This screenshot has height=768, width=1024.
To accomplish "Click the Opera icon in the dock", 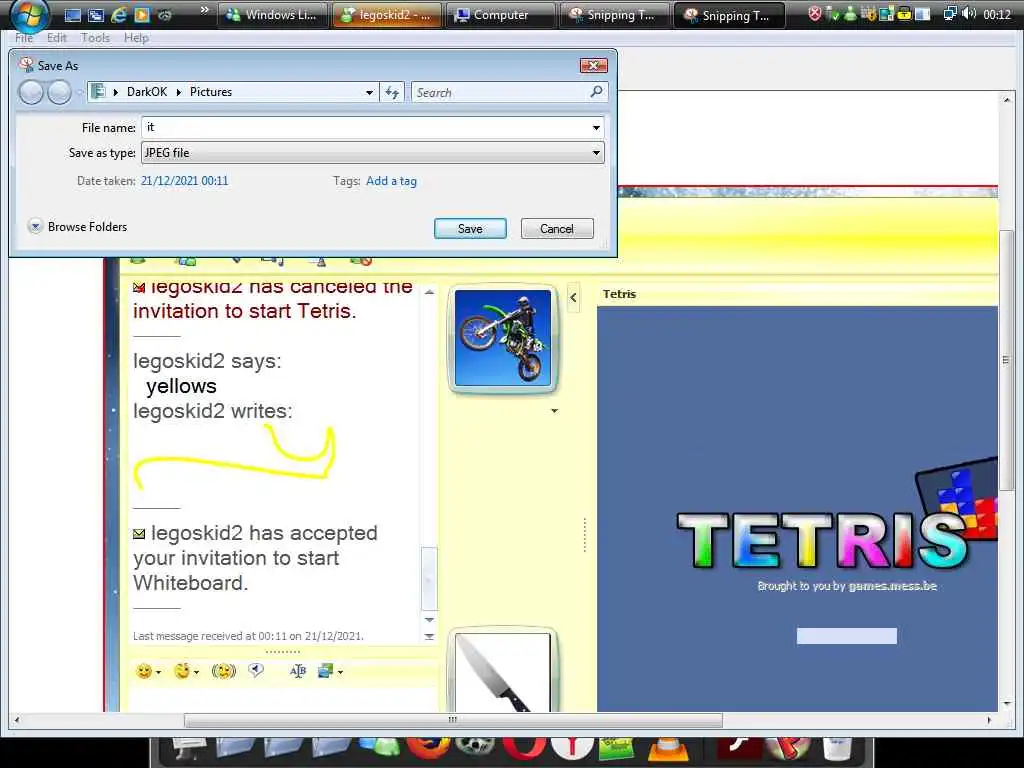I will tap(524, 750).
